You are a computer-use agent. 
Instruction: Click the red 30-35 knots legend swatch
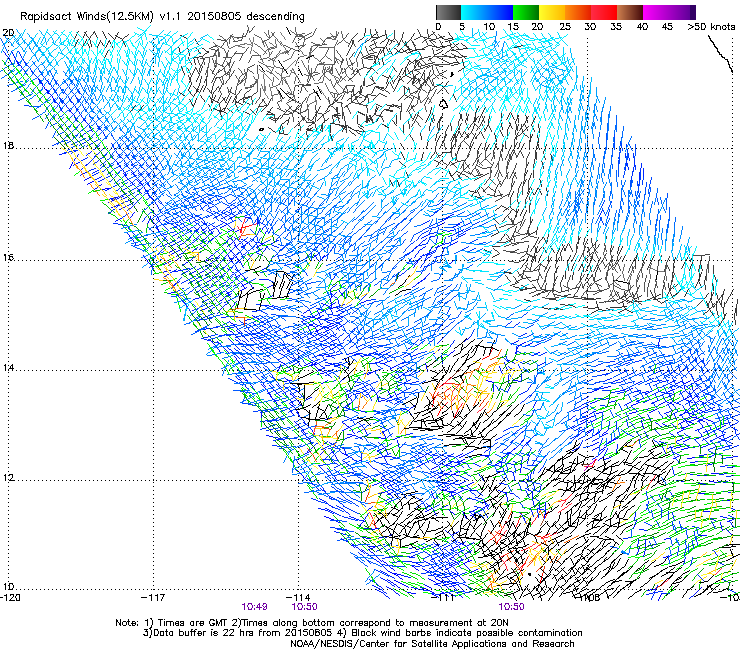pos(604,12)
